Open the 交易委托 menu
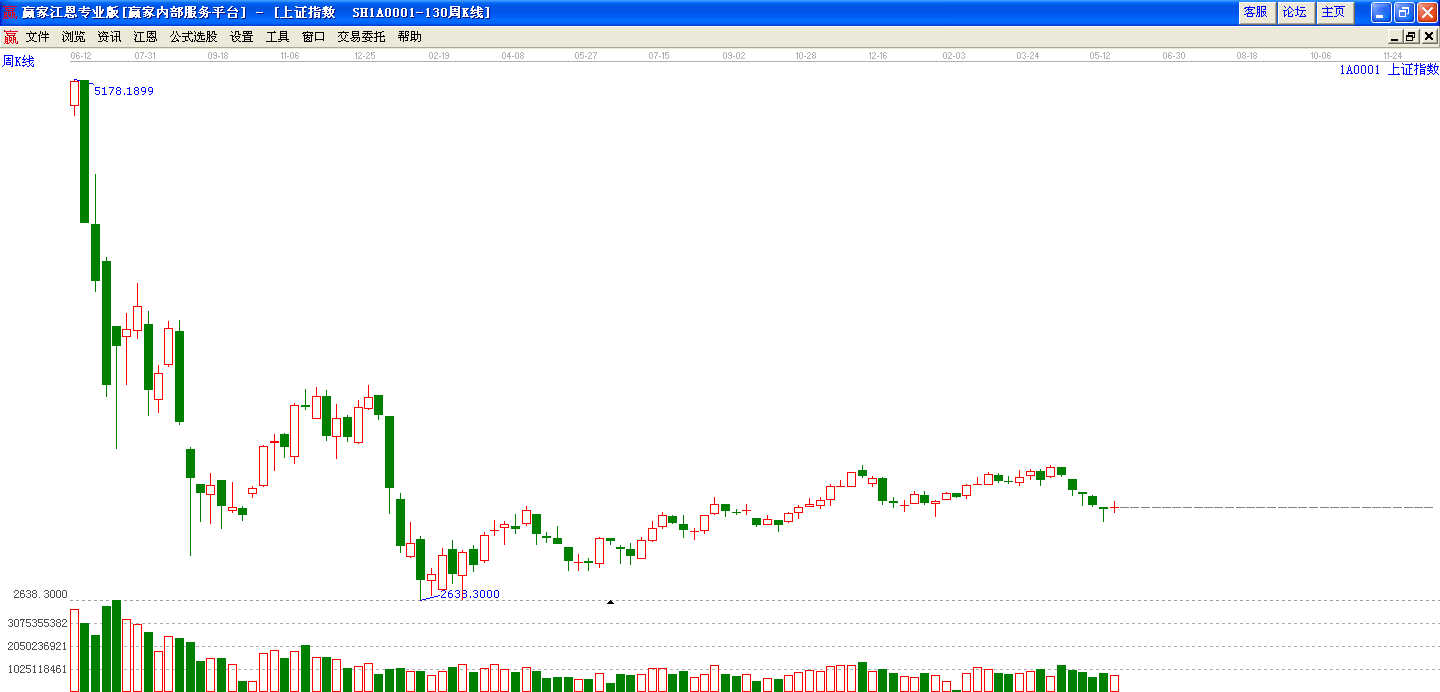Viewport: 1440px width, 692px height. click(361, 37)
